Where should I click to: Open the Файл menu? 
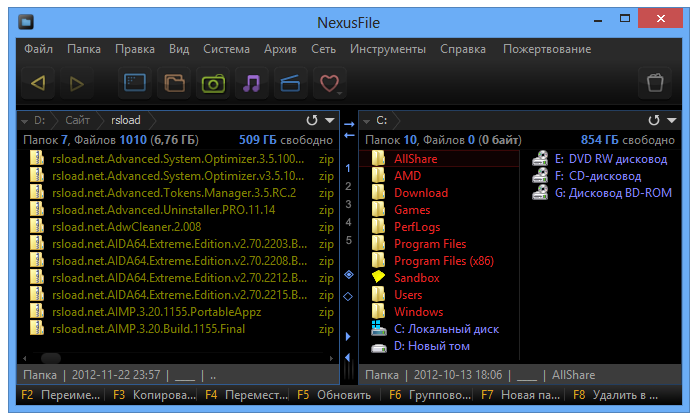pos(38,49)
